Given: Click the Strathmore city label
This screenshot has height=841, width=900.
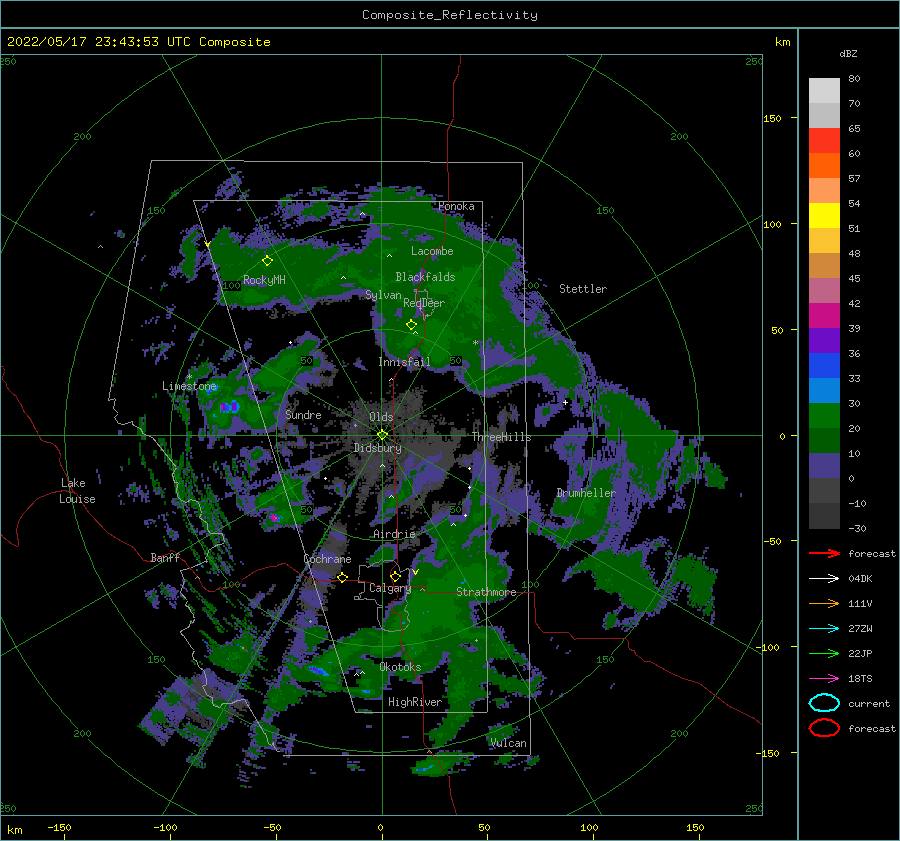Looking at the screenshot, I should coord(486,592).
